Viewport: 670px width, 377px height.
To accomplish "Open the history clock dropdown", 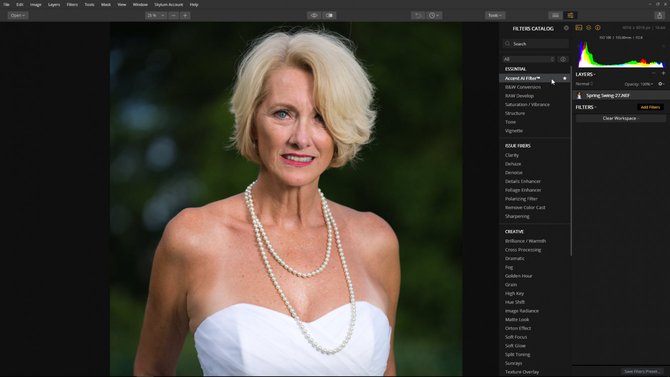I will click(x=434, y=15).
